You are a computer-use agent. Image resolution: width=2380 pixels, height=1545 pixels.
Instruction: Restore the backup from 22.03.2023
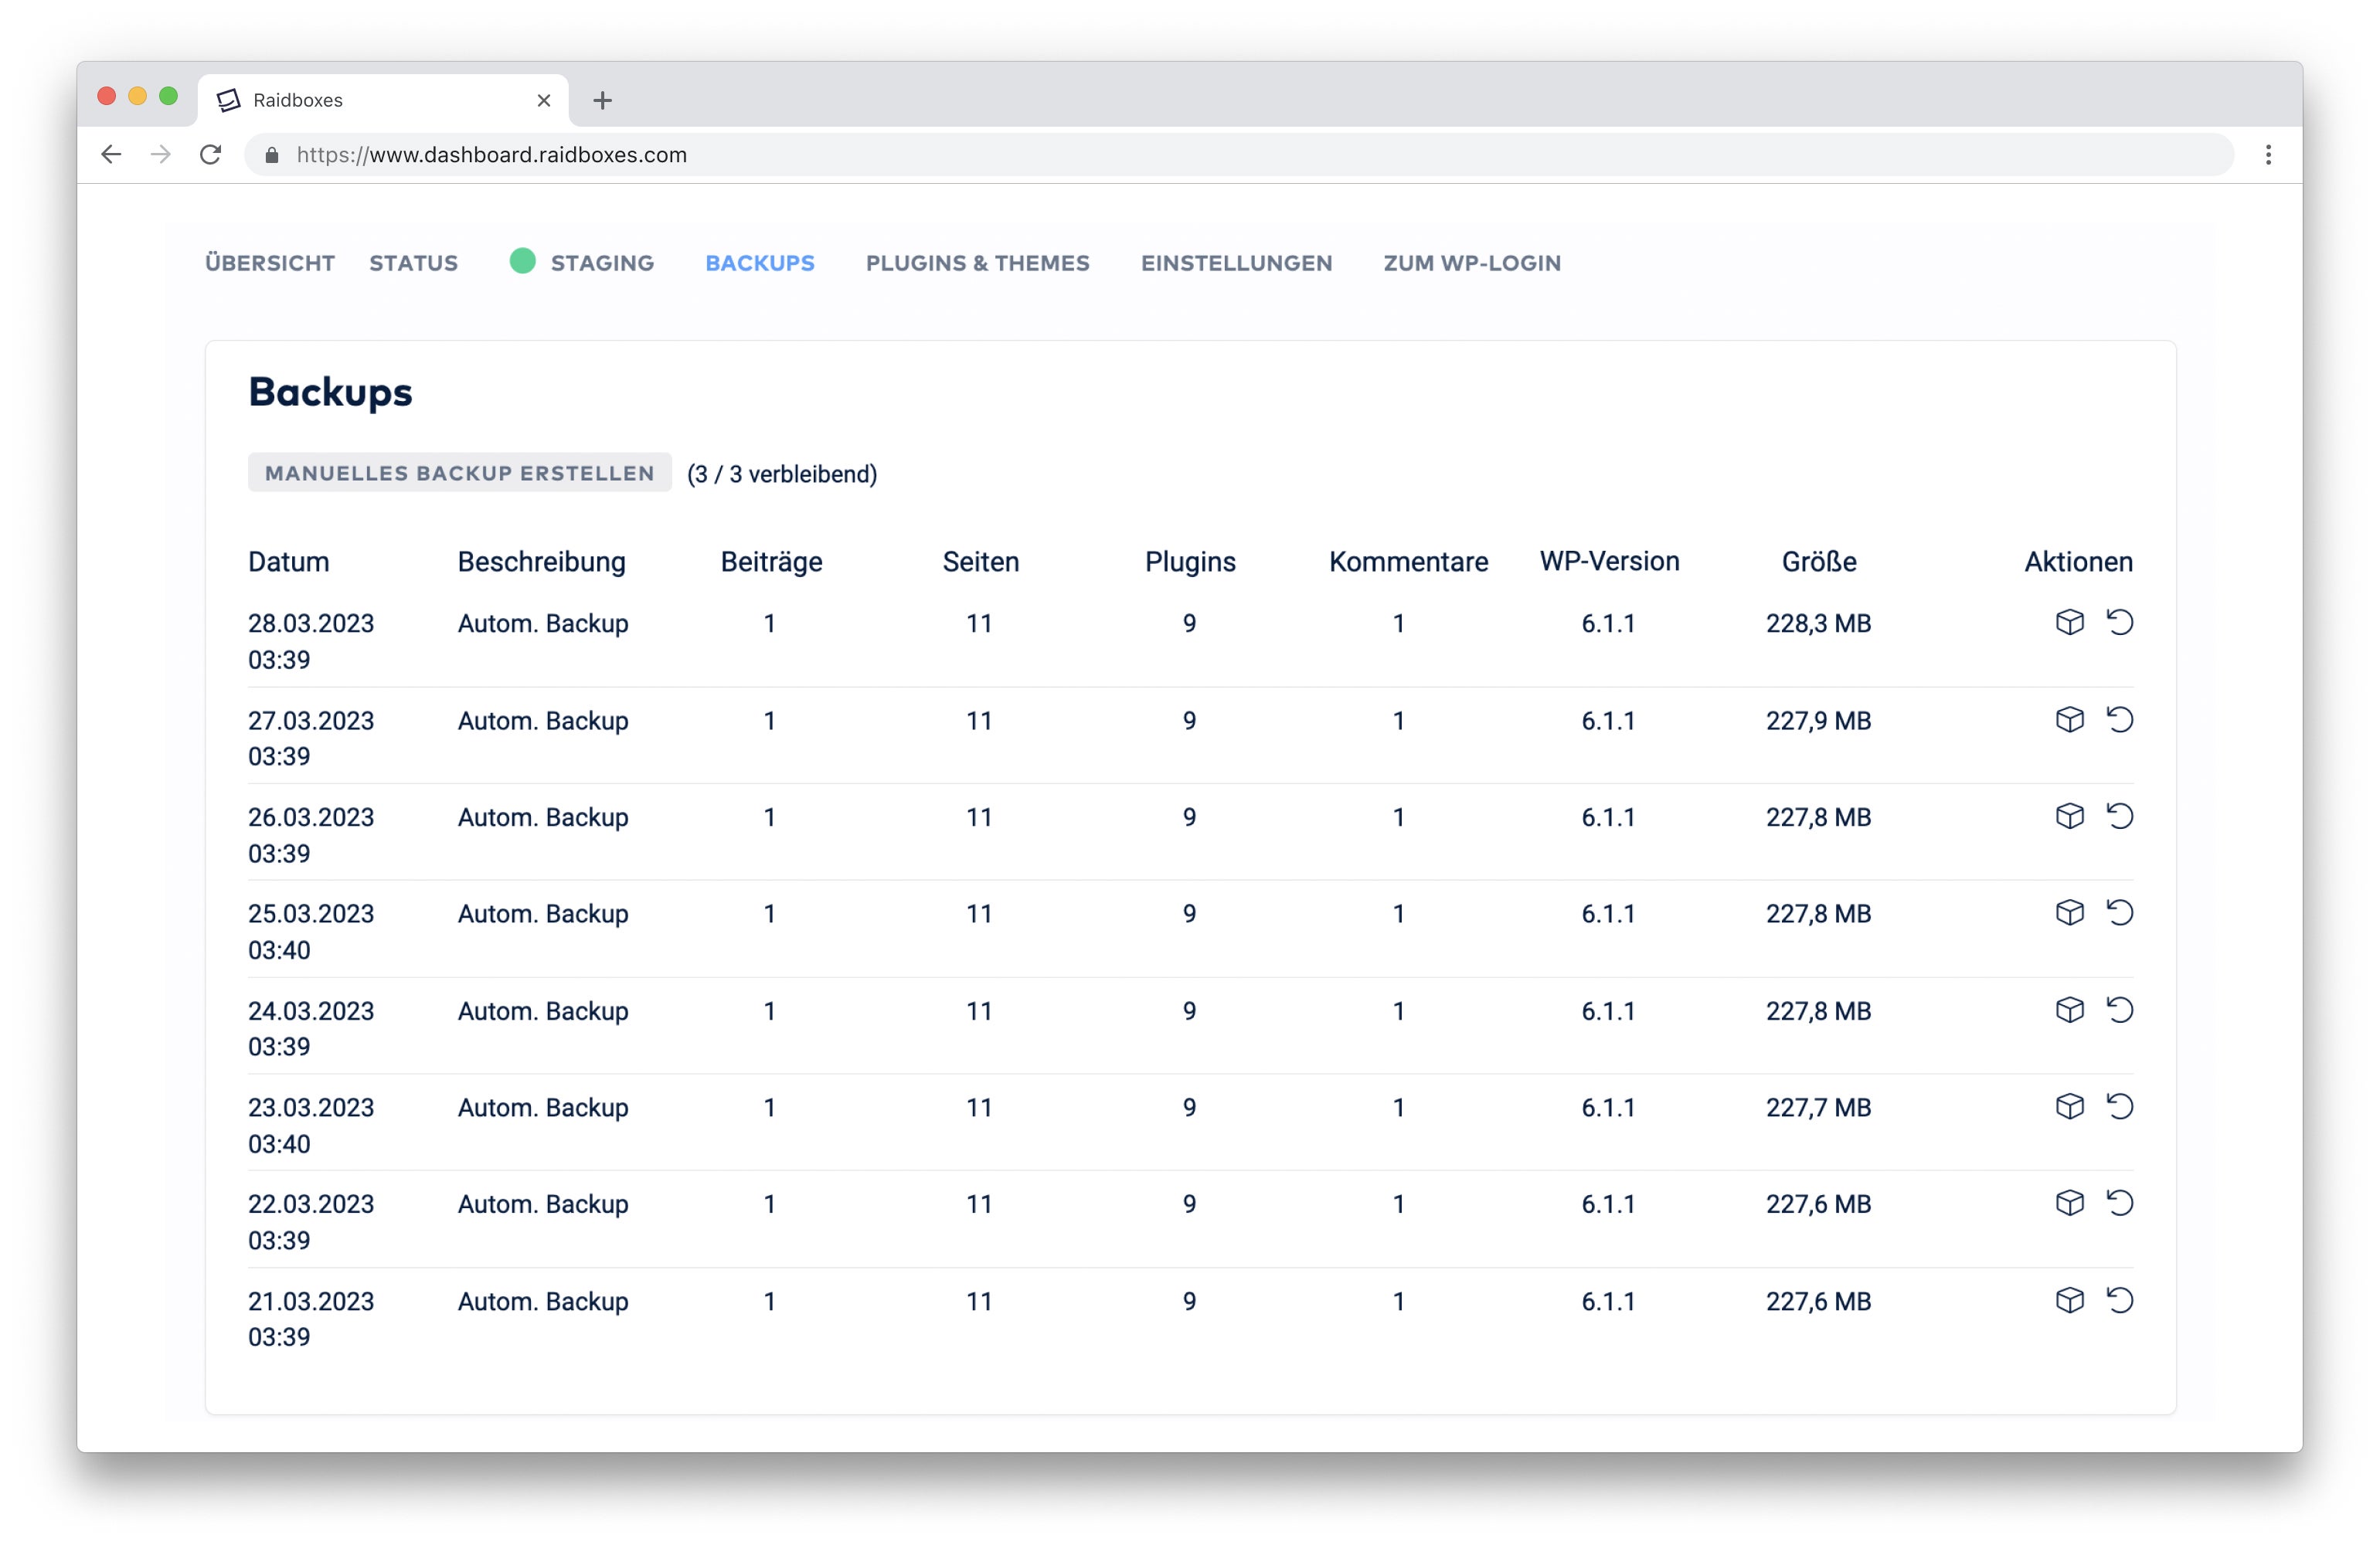pos(2121,1203)
